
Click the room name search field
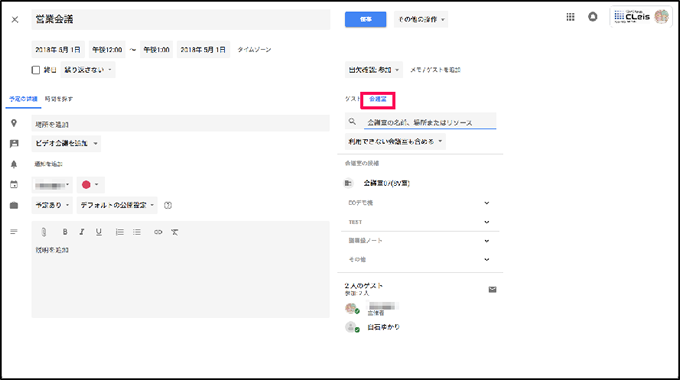(x=430, y=122)
